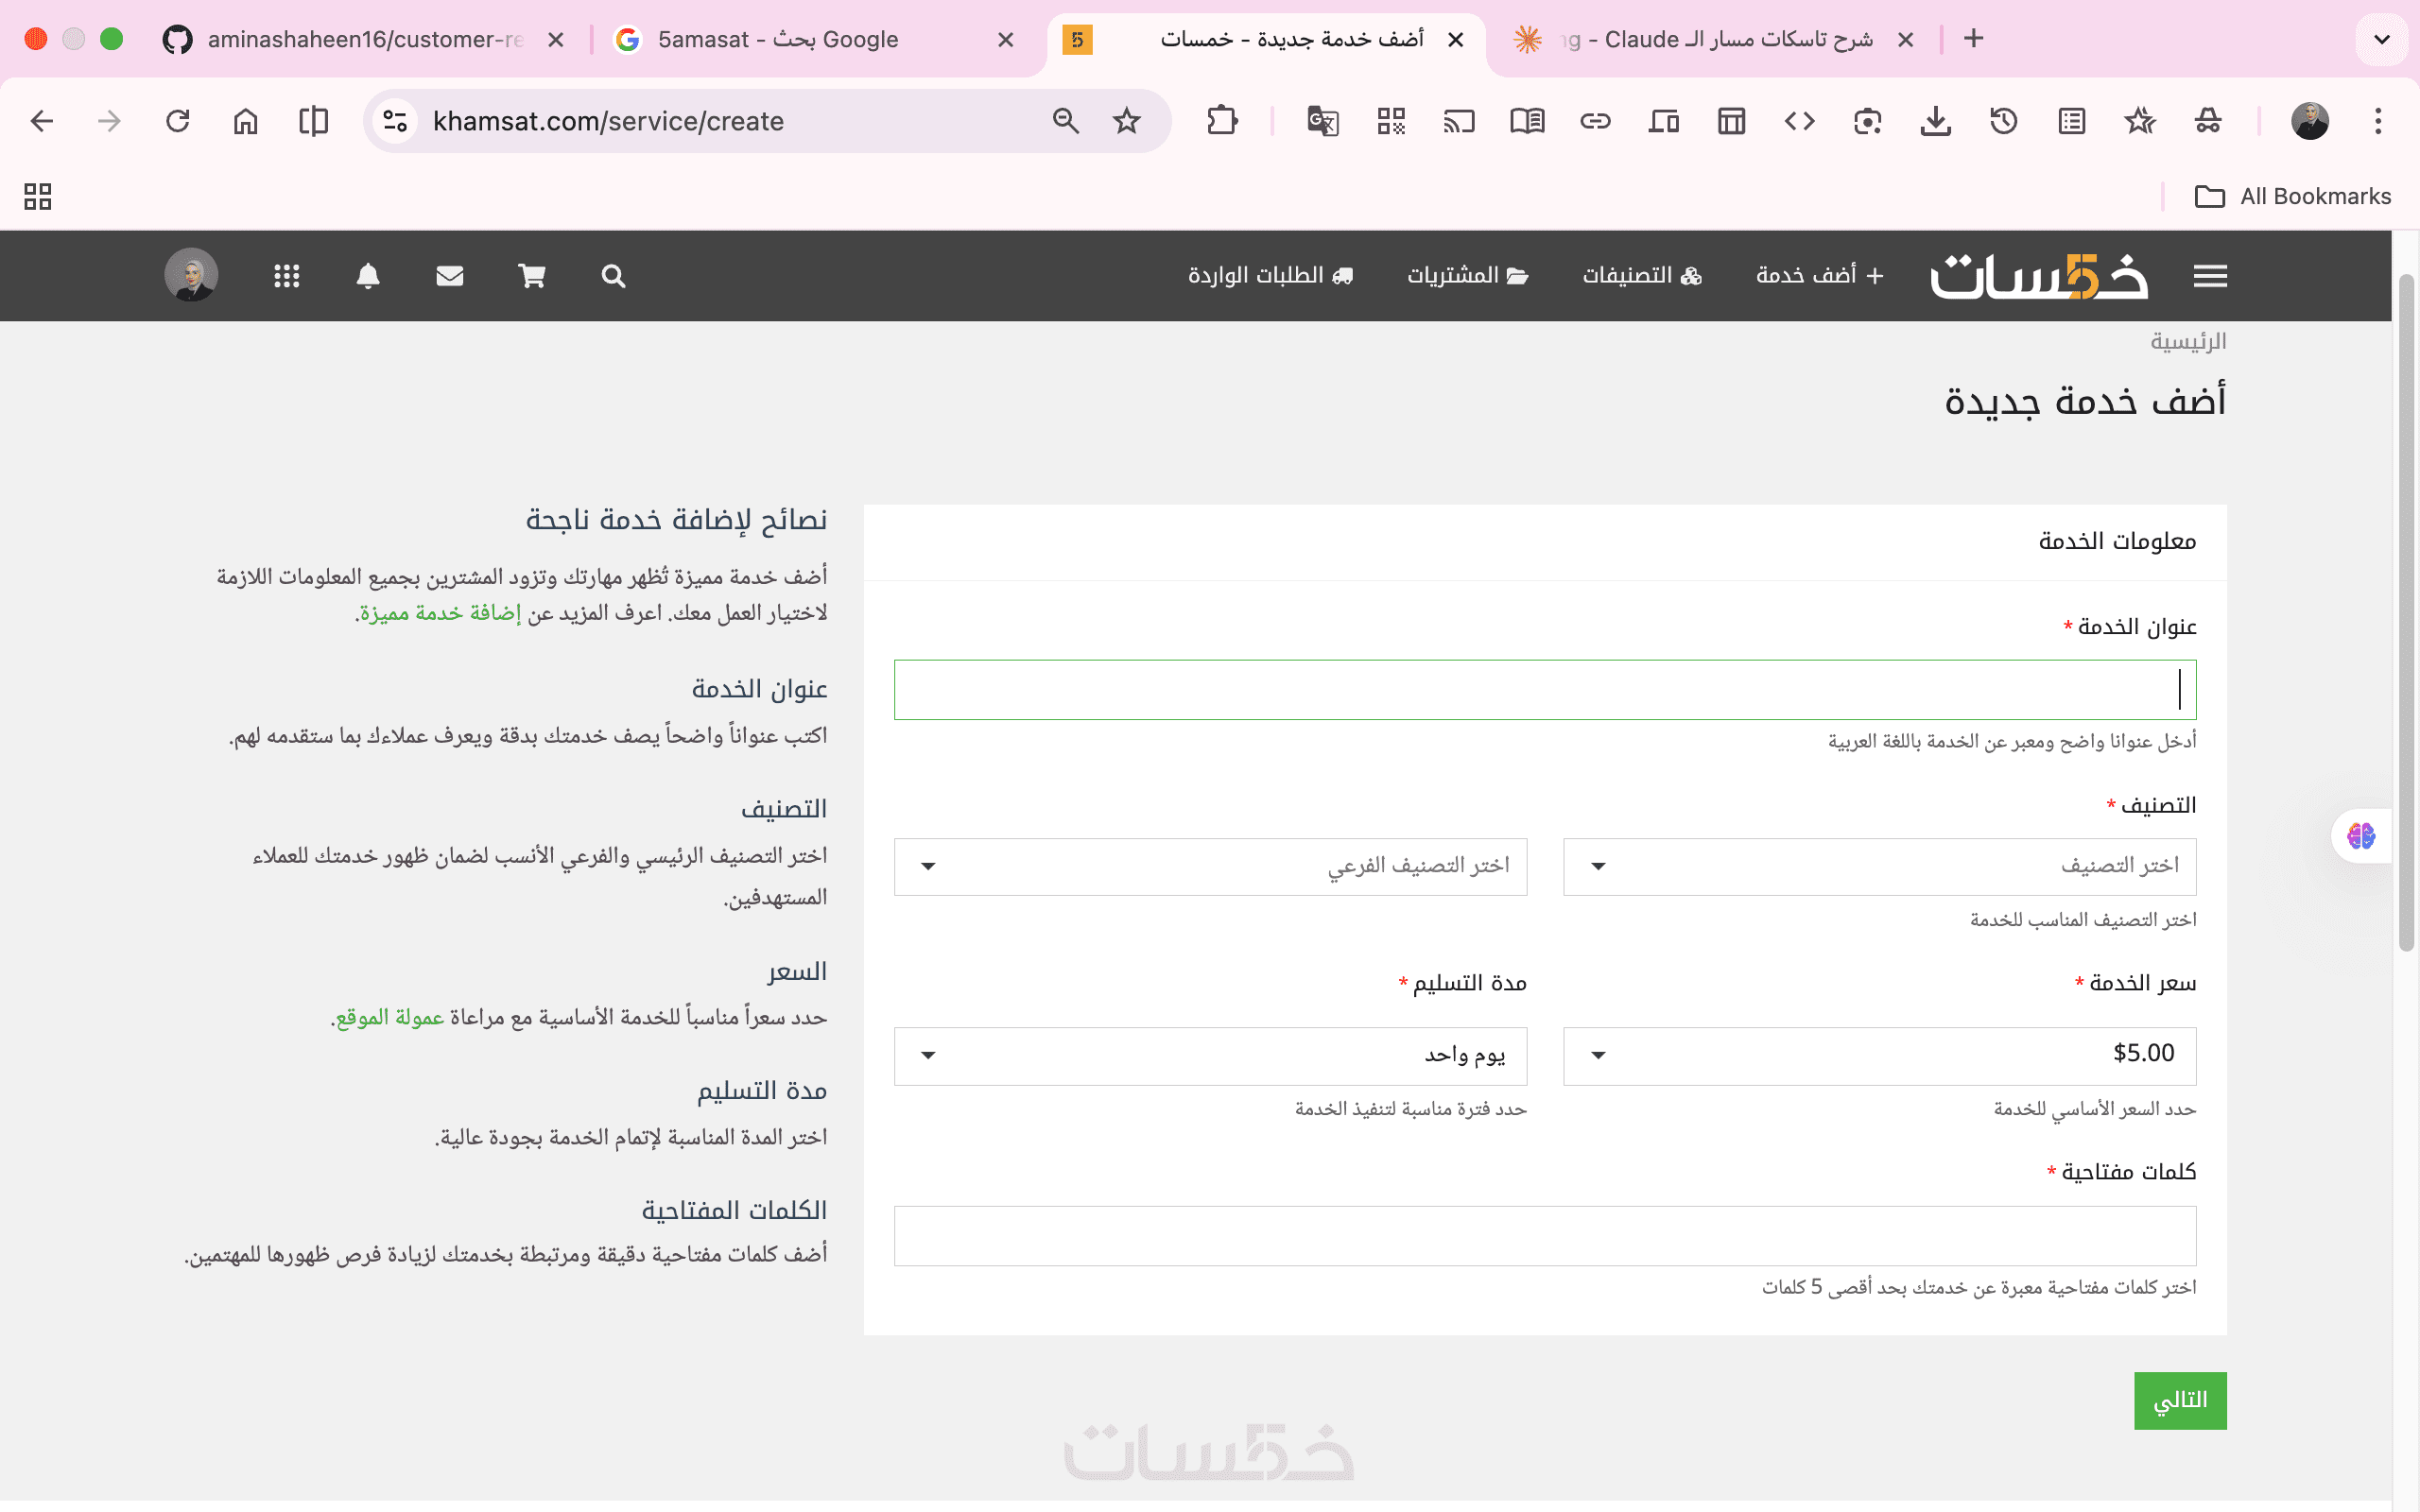Screen dimensions: 2420x1512
Task: Open the delivery duration dropdown يوم واحد
Action: coord(1210,1055)
